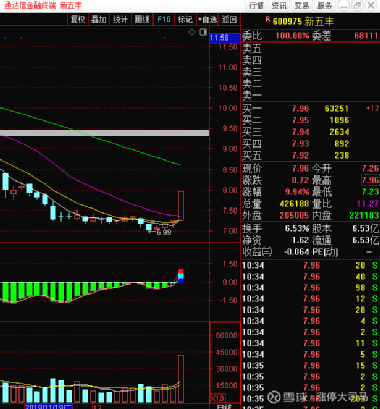Select the 画线 drawing tool
This screenshot has width=380, height=409.
point(142,19)
